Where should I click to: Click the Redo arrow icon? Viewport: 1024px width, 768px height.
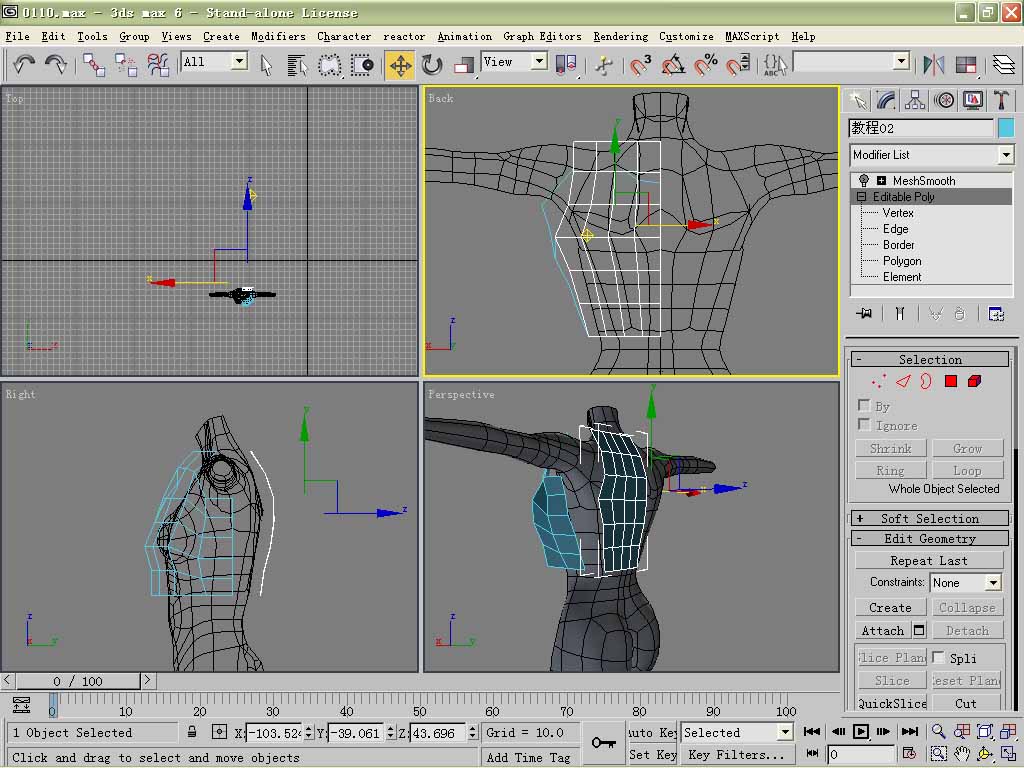tap(56, 64)
